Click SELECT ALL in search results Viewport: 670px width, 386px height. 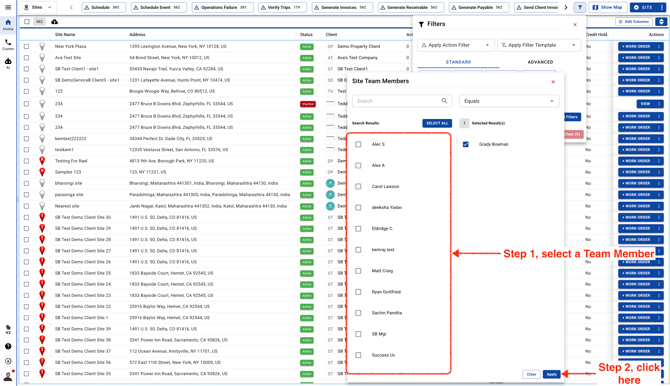tap(437, 123)
